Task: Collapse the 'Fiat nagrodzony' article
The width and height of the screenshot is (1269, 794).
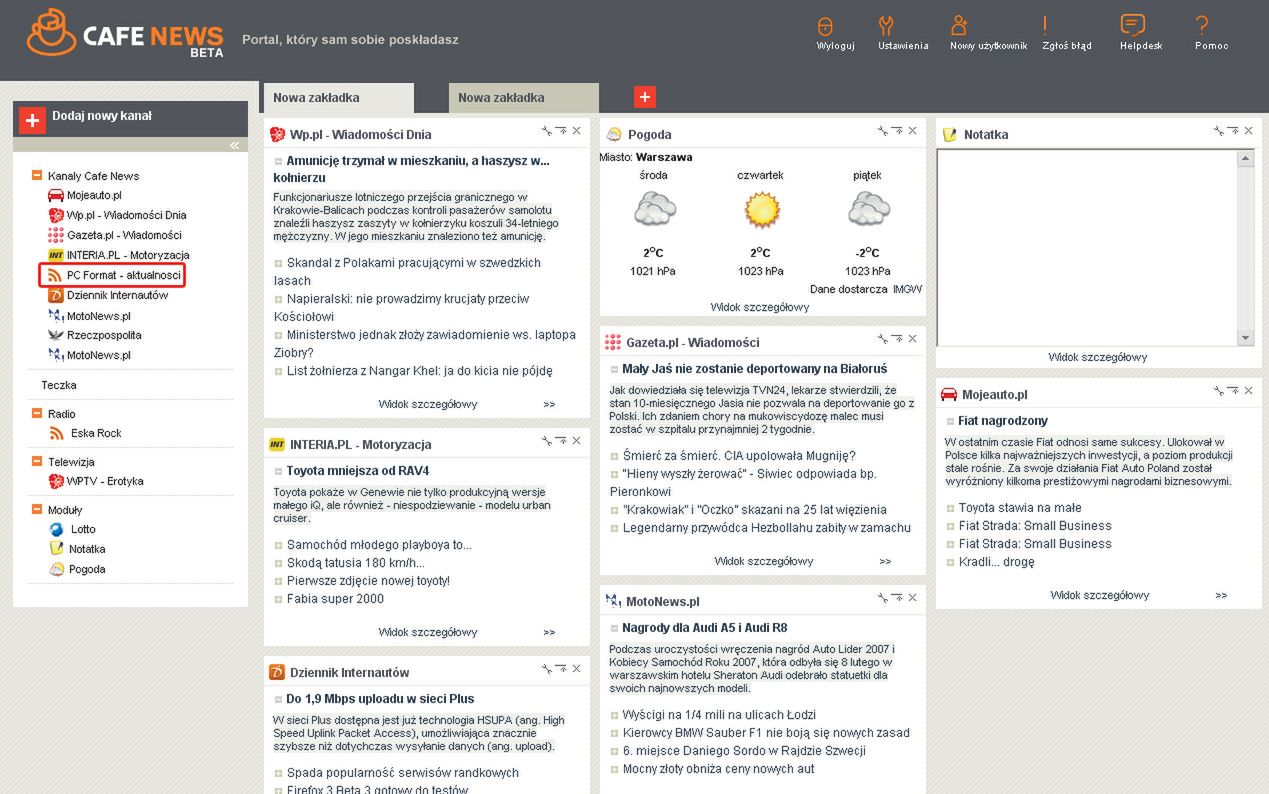Action: [x=951, y=421]
